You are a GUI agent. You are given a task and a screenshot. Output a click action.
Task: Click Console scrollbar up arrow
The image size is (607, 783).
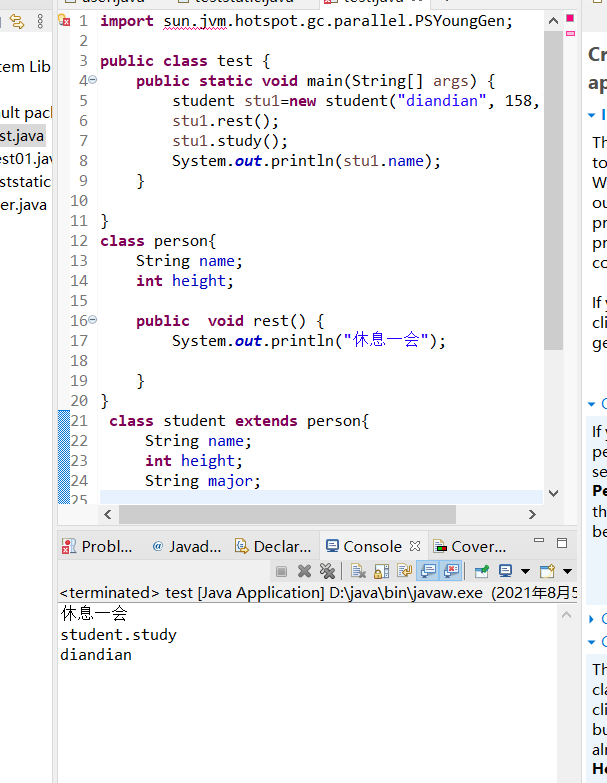pyautogui.click(x=566, y=615)
